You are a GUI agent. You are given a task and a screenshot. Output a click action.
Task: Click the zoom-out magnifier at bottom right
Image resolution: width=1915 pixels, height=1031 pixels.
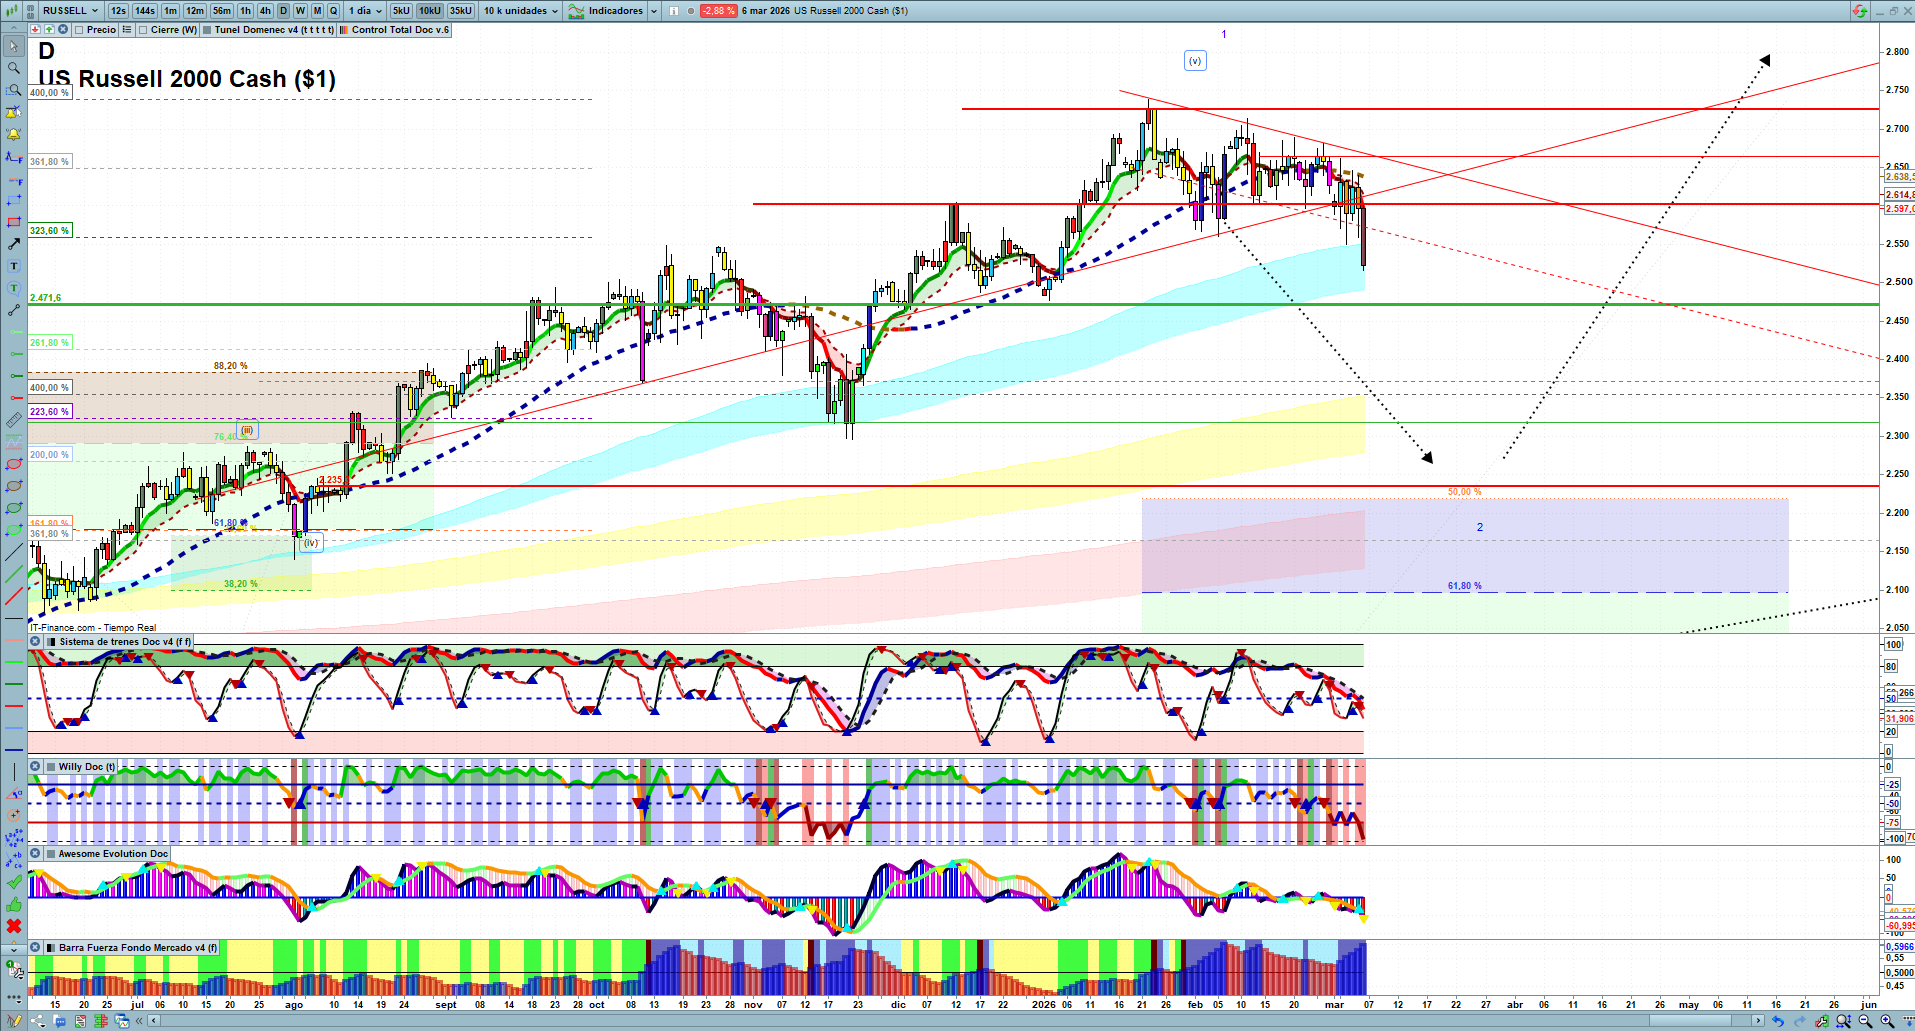[x=1865, y=1021]
